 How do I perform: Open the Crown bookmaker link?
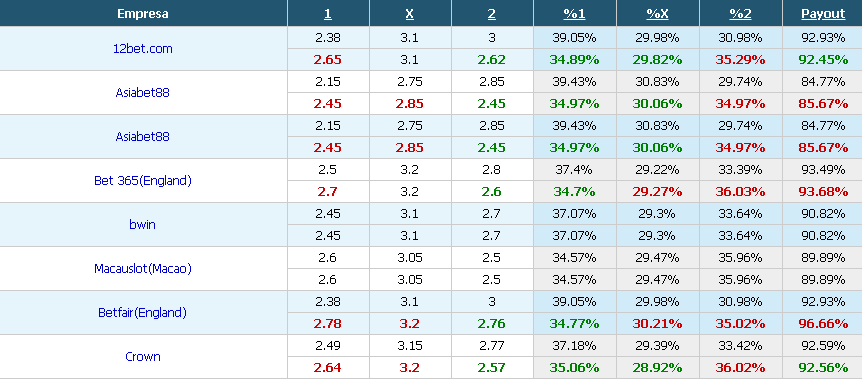[x=143, y=356]
